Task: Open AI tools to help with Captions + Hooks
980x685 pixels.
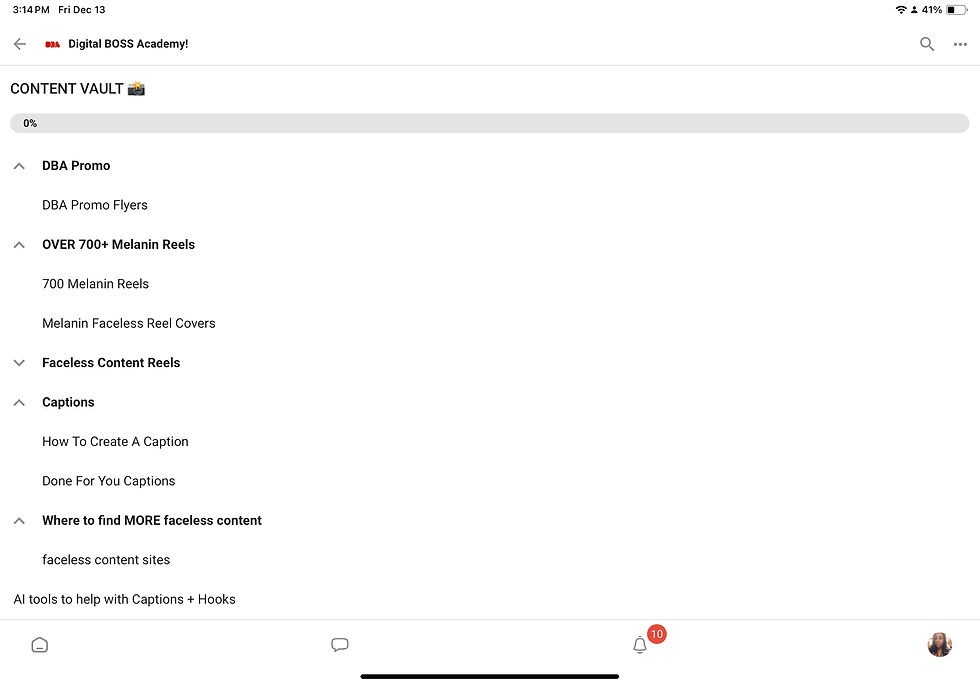Action: pyautogui.click(x=124, y=599)
